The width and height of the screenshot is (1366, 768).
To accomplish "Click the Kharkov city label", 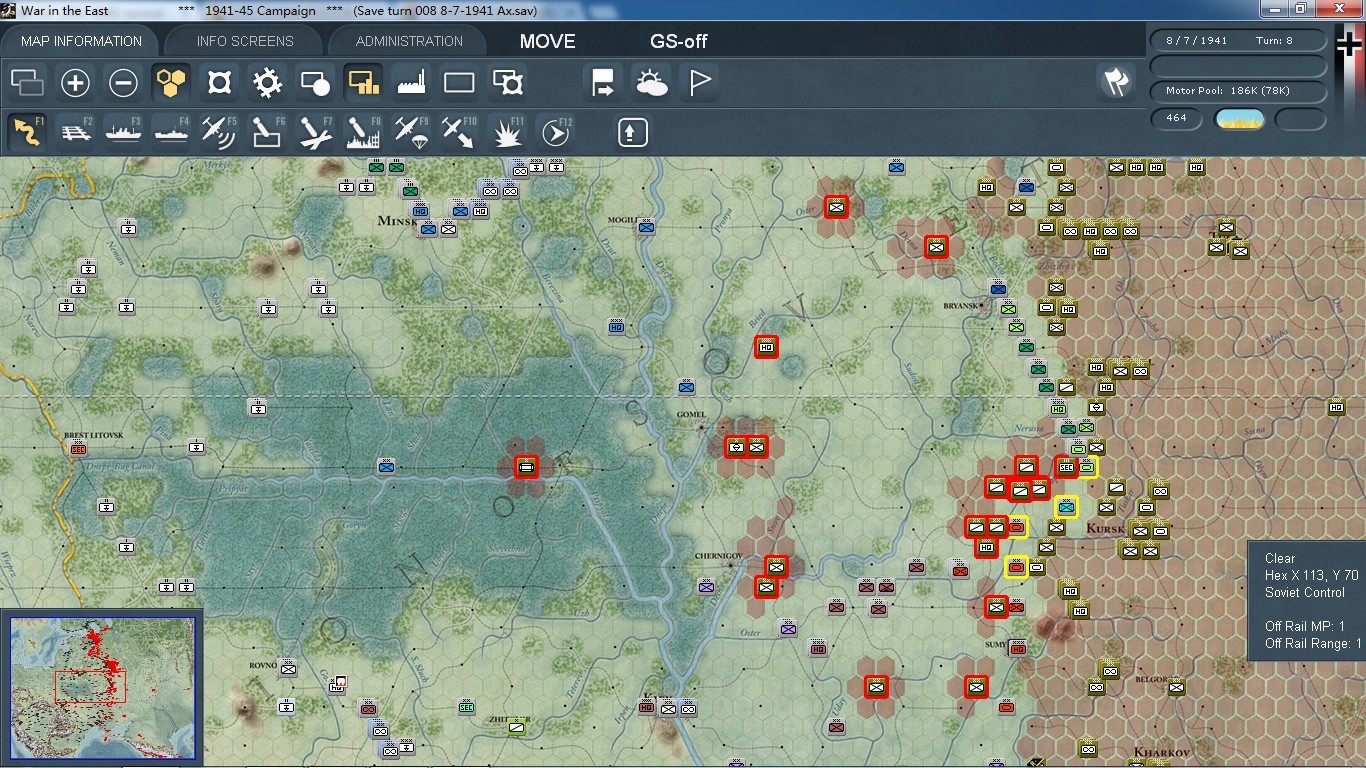I will [x=1161, y=752].
